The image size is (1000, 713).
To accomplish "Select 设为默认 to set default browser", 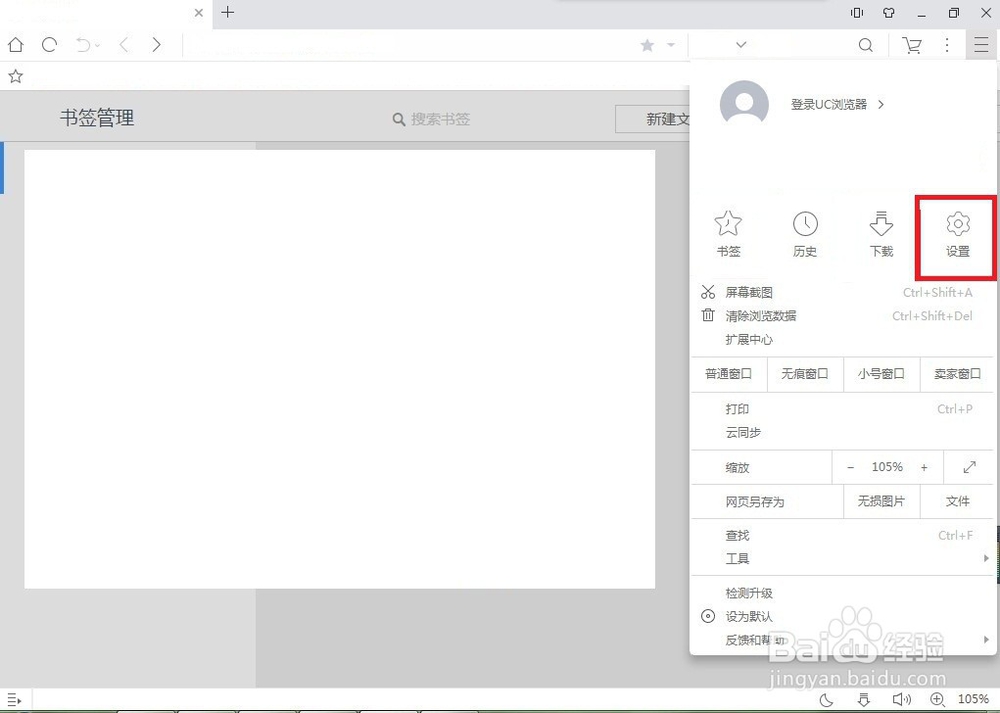I will pyautogui.click(x=752, y=616).
